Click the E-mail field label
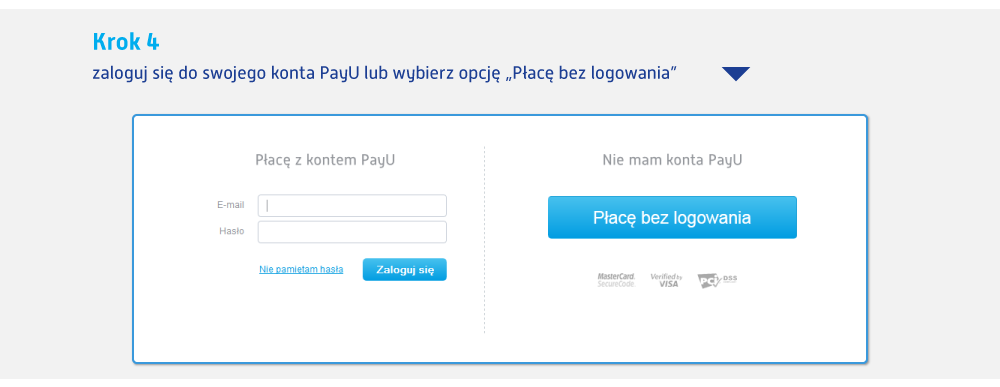 pos(231,205)
